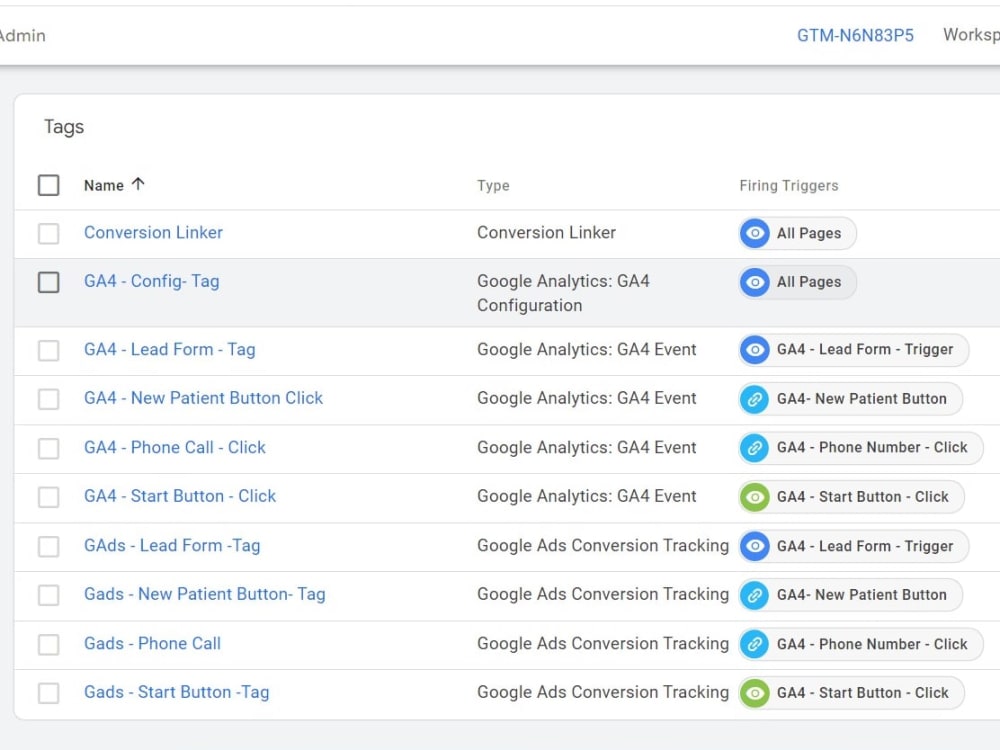Sort by the Type column header
This screenshot has height=750, width=1000.
pos(493,186)
